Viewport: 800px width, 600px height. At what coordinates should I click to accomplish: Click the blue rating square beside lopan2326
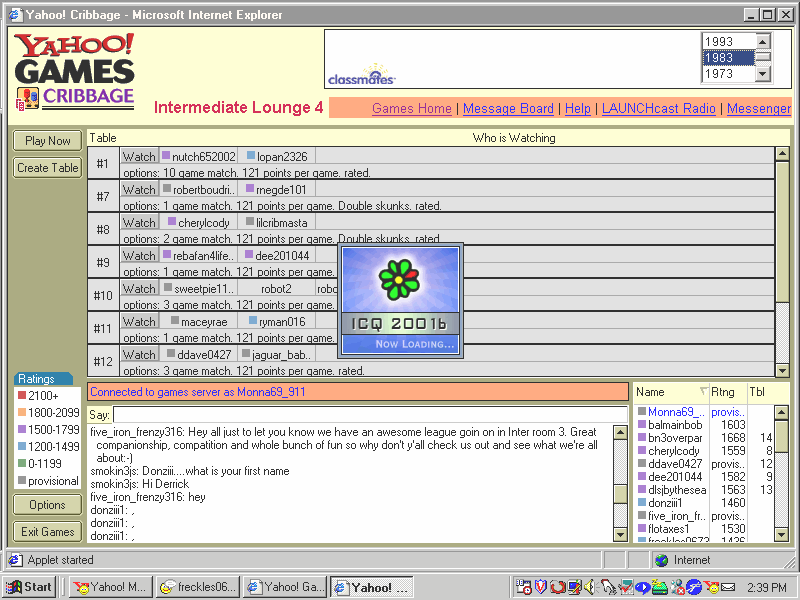coord(251,155)
